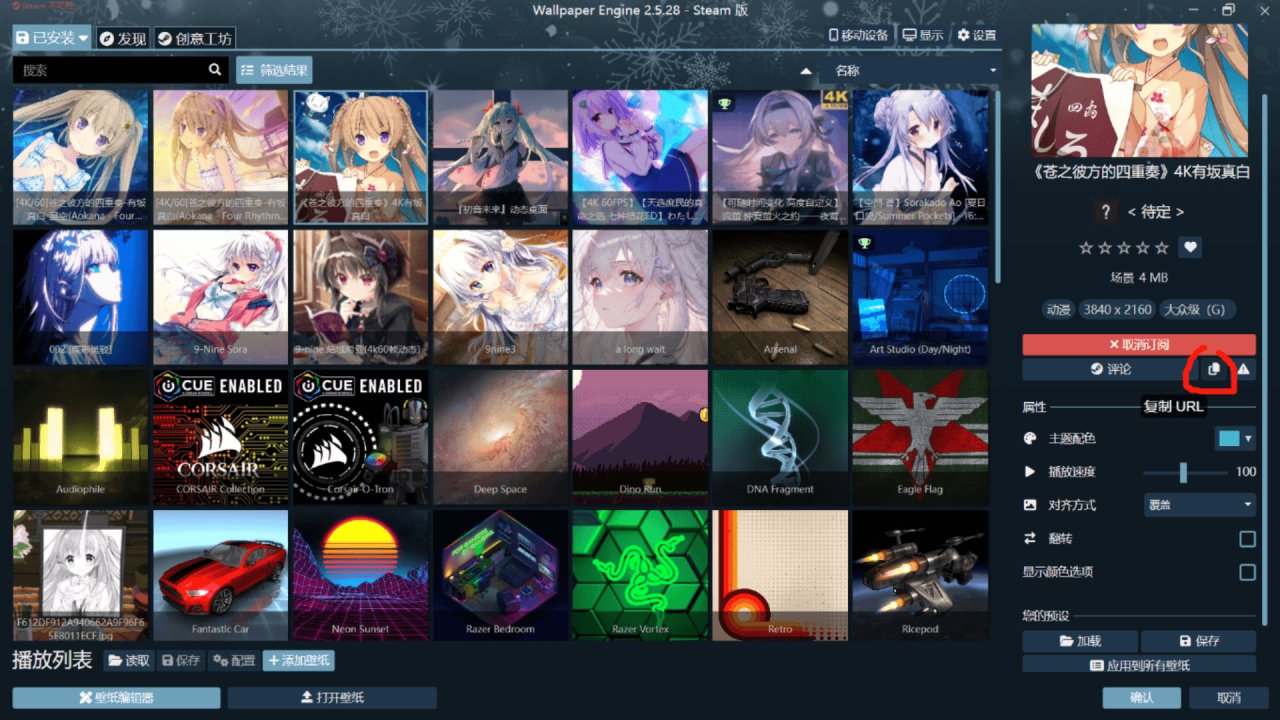Select the Retro wallpaper
The width and height of the screenshot is (1280, 720).
point(780,575)
